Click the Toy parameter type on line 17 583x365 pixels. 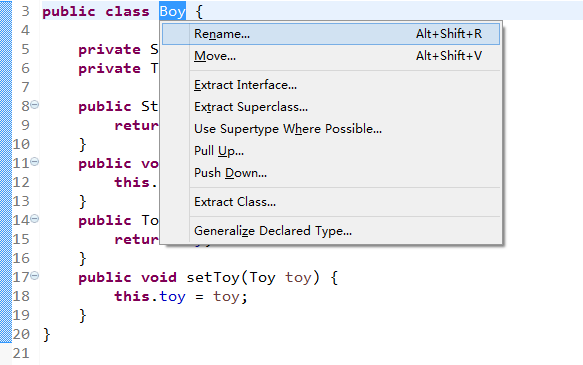coord(262,278)
